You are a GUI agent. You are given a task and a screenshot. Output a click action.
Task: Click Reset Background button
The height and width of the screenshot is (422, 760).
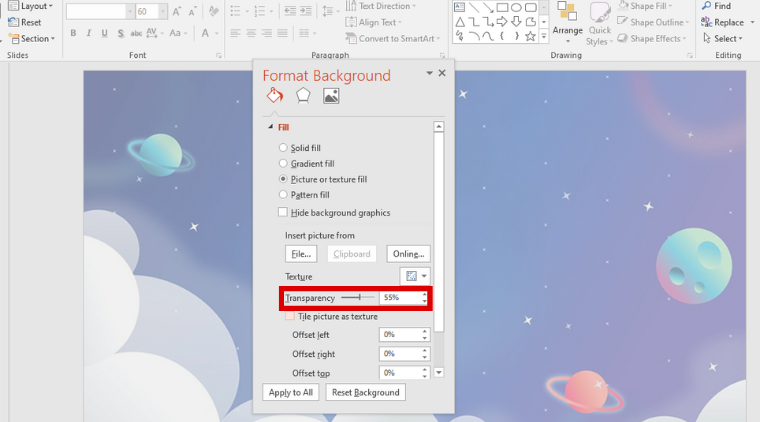(365, 392)
